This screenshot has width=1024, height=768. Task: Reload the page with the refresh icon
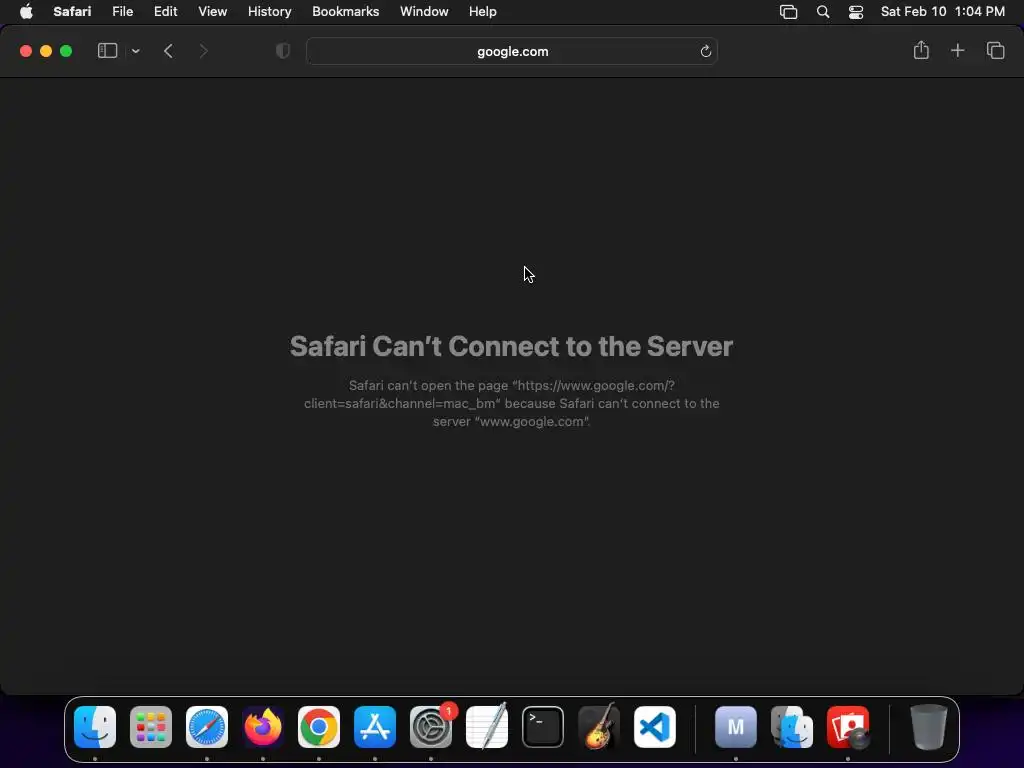point(705,52)
